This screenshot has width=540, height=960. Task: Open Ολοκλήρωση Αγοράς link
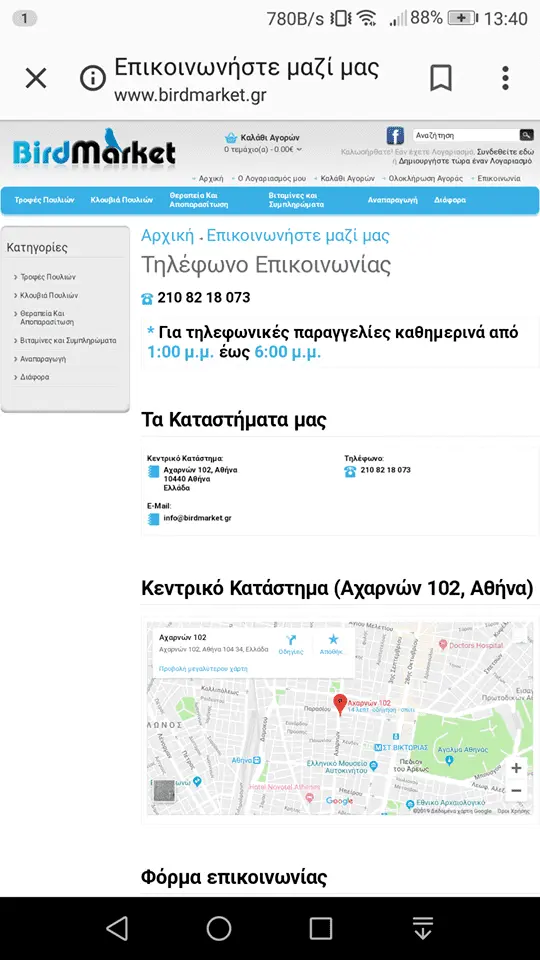[426, 179]
